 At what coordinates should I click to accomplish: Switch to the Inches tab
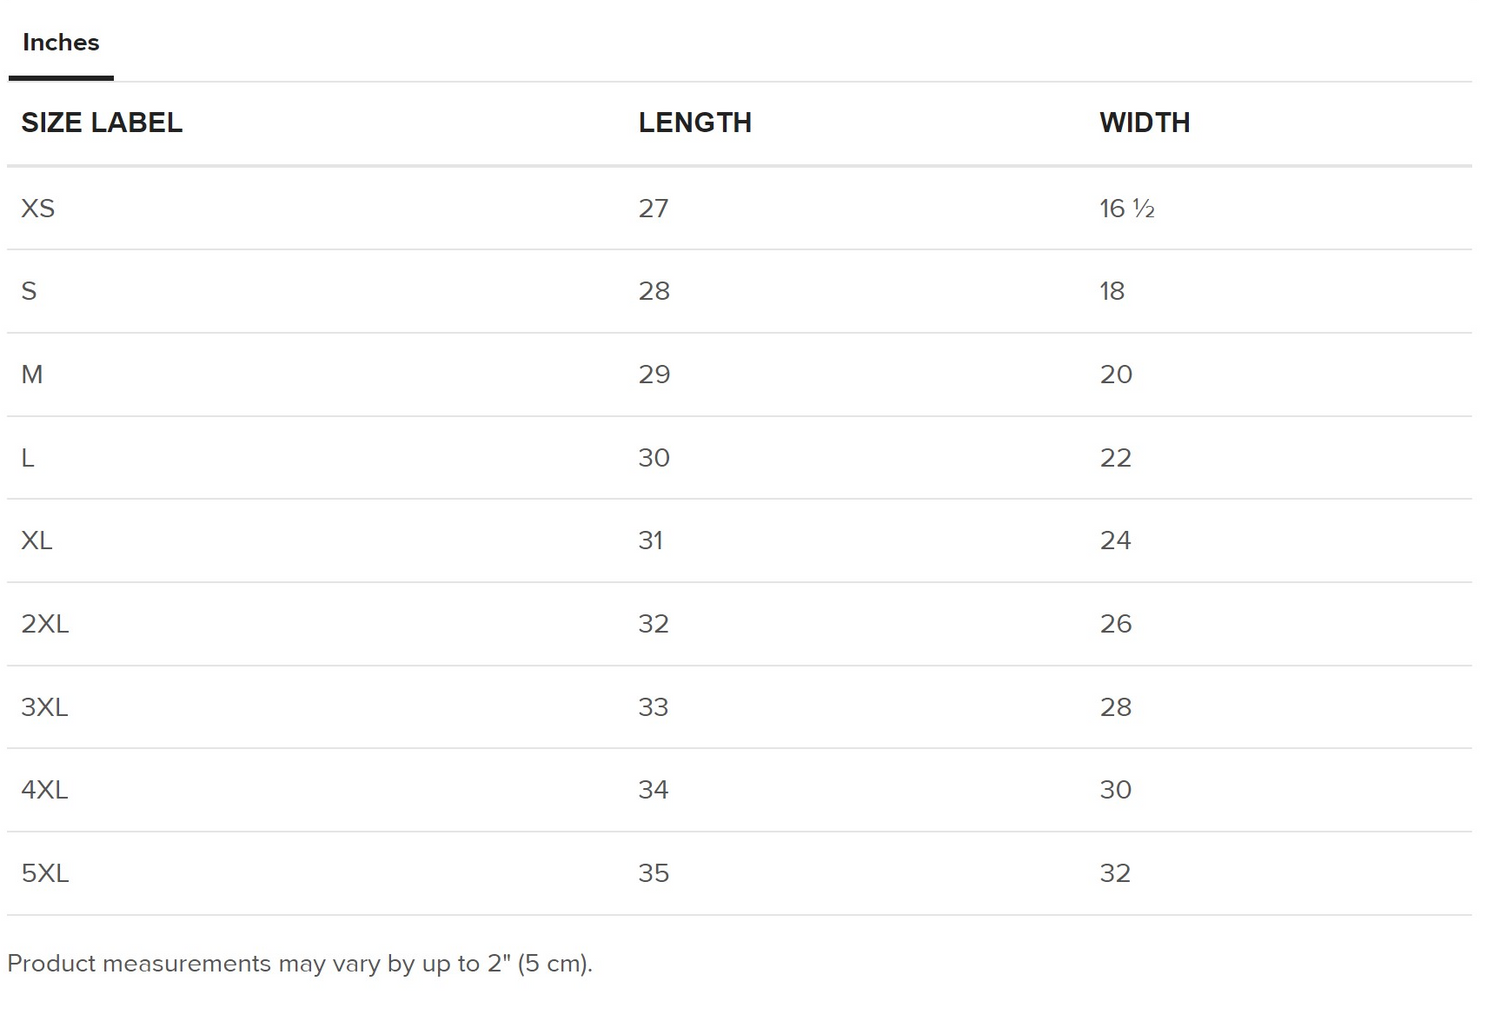coord(61,43)
